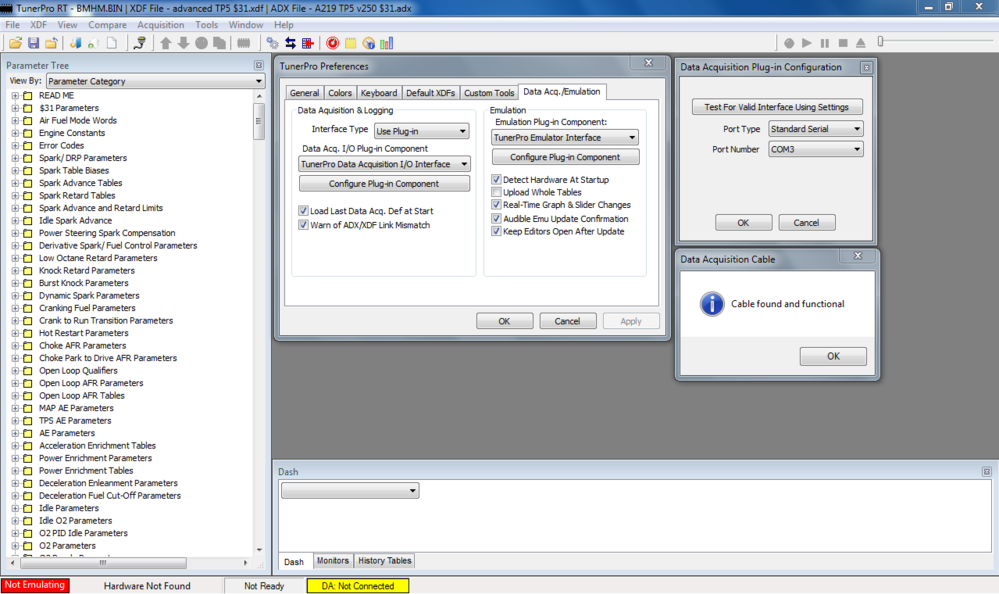The width and height of the screenshot is (999, 594).
Task: Click the grey chip toolbar icon
Action: click(243, 43)
